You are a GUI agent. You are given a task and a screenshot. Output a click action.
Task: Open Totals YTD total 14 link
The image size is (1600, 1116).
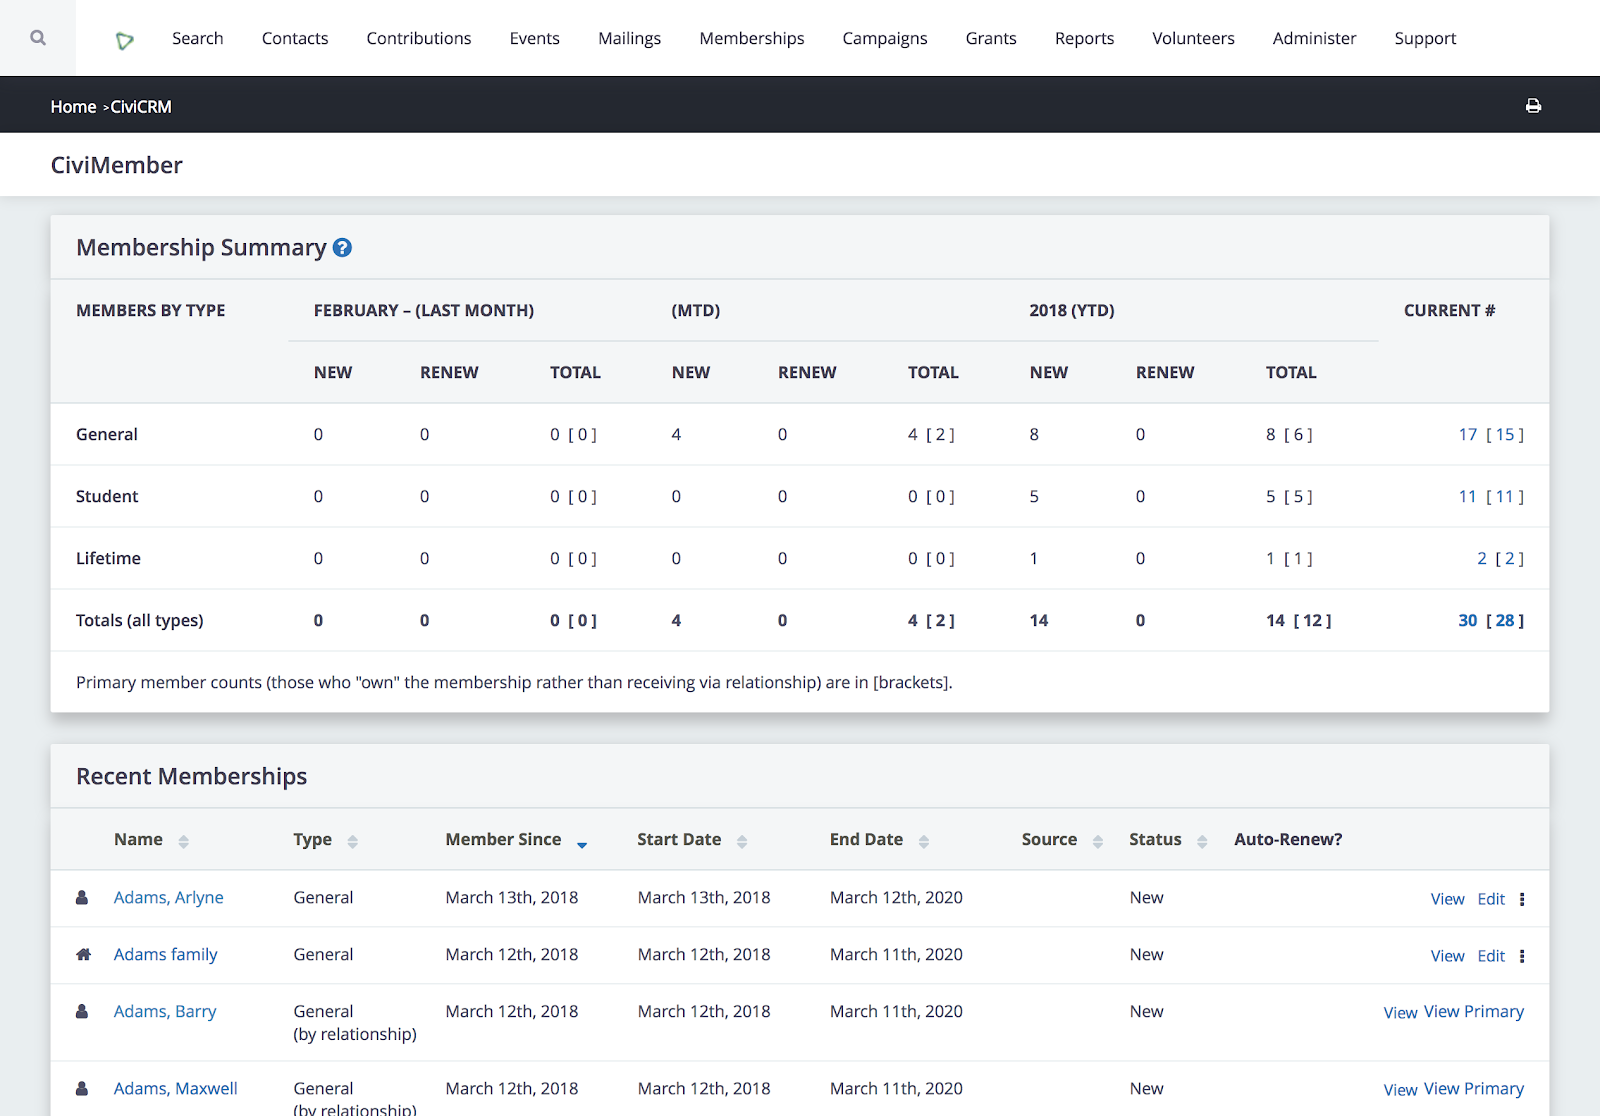(x=1276, y=621)
